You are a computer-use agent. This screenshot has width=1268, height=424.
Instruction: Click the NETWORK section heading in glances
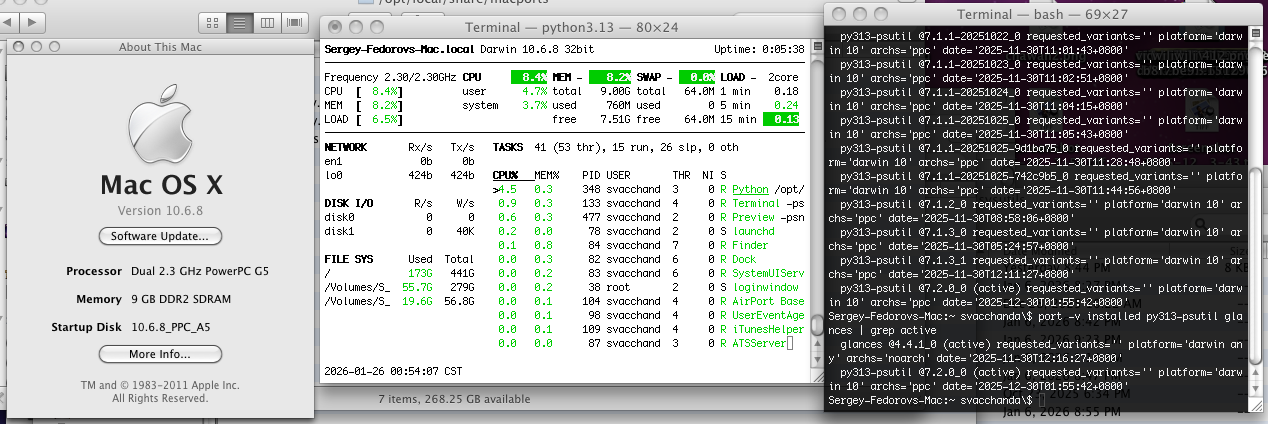tap(346, 147)
